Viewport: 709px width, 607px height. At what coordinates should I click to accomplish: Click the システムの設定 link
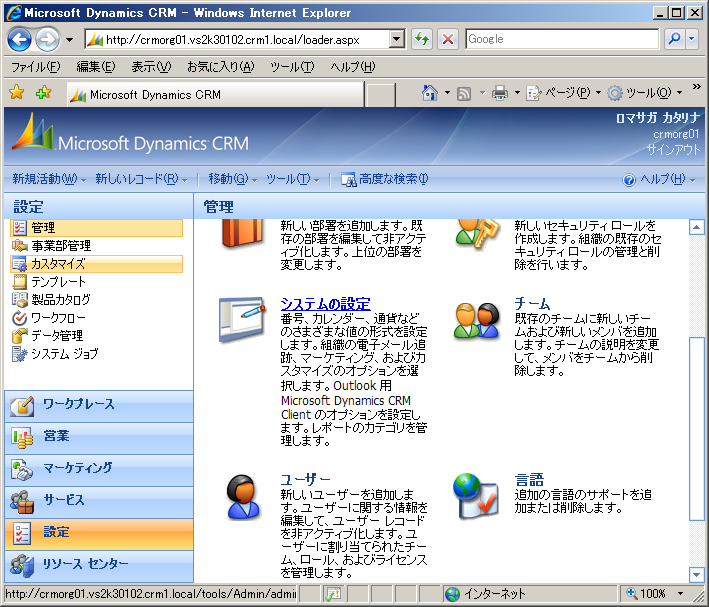point(325,304)
